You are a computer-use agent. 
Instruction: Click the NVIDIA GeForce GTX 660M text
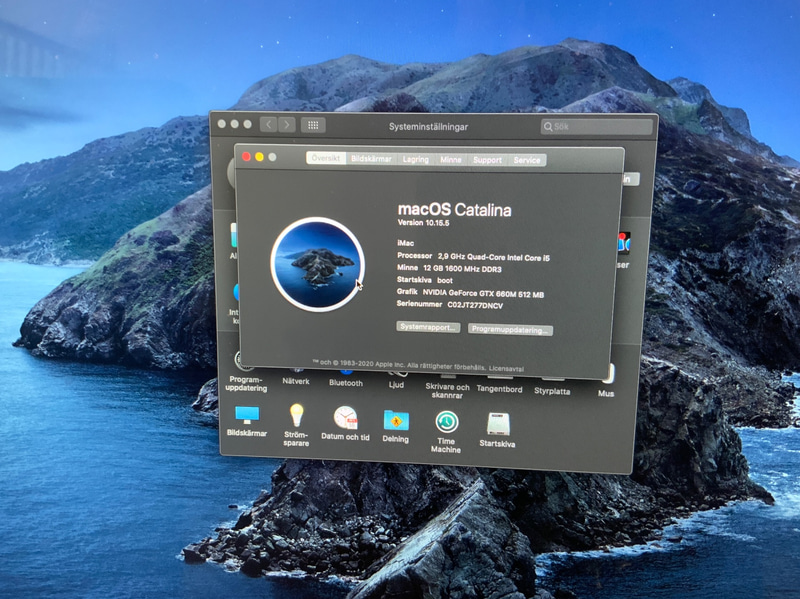(x=483, y=293)
